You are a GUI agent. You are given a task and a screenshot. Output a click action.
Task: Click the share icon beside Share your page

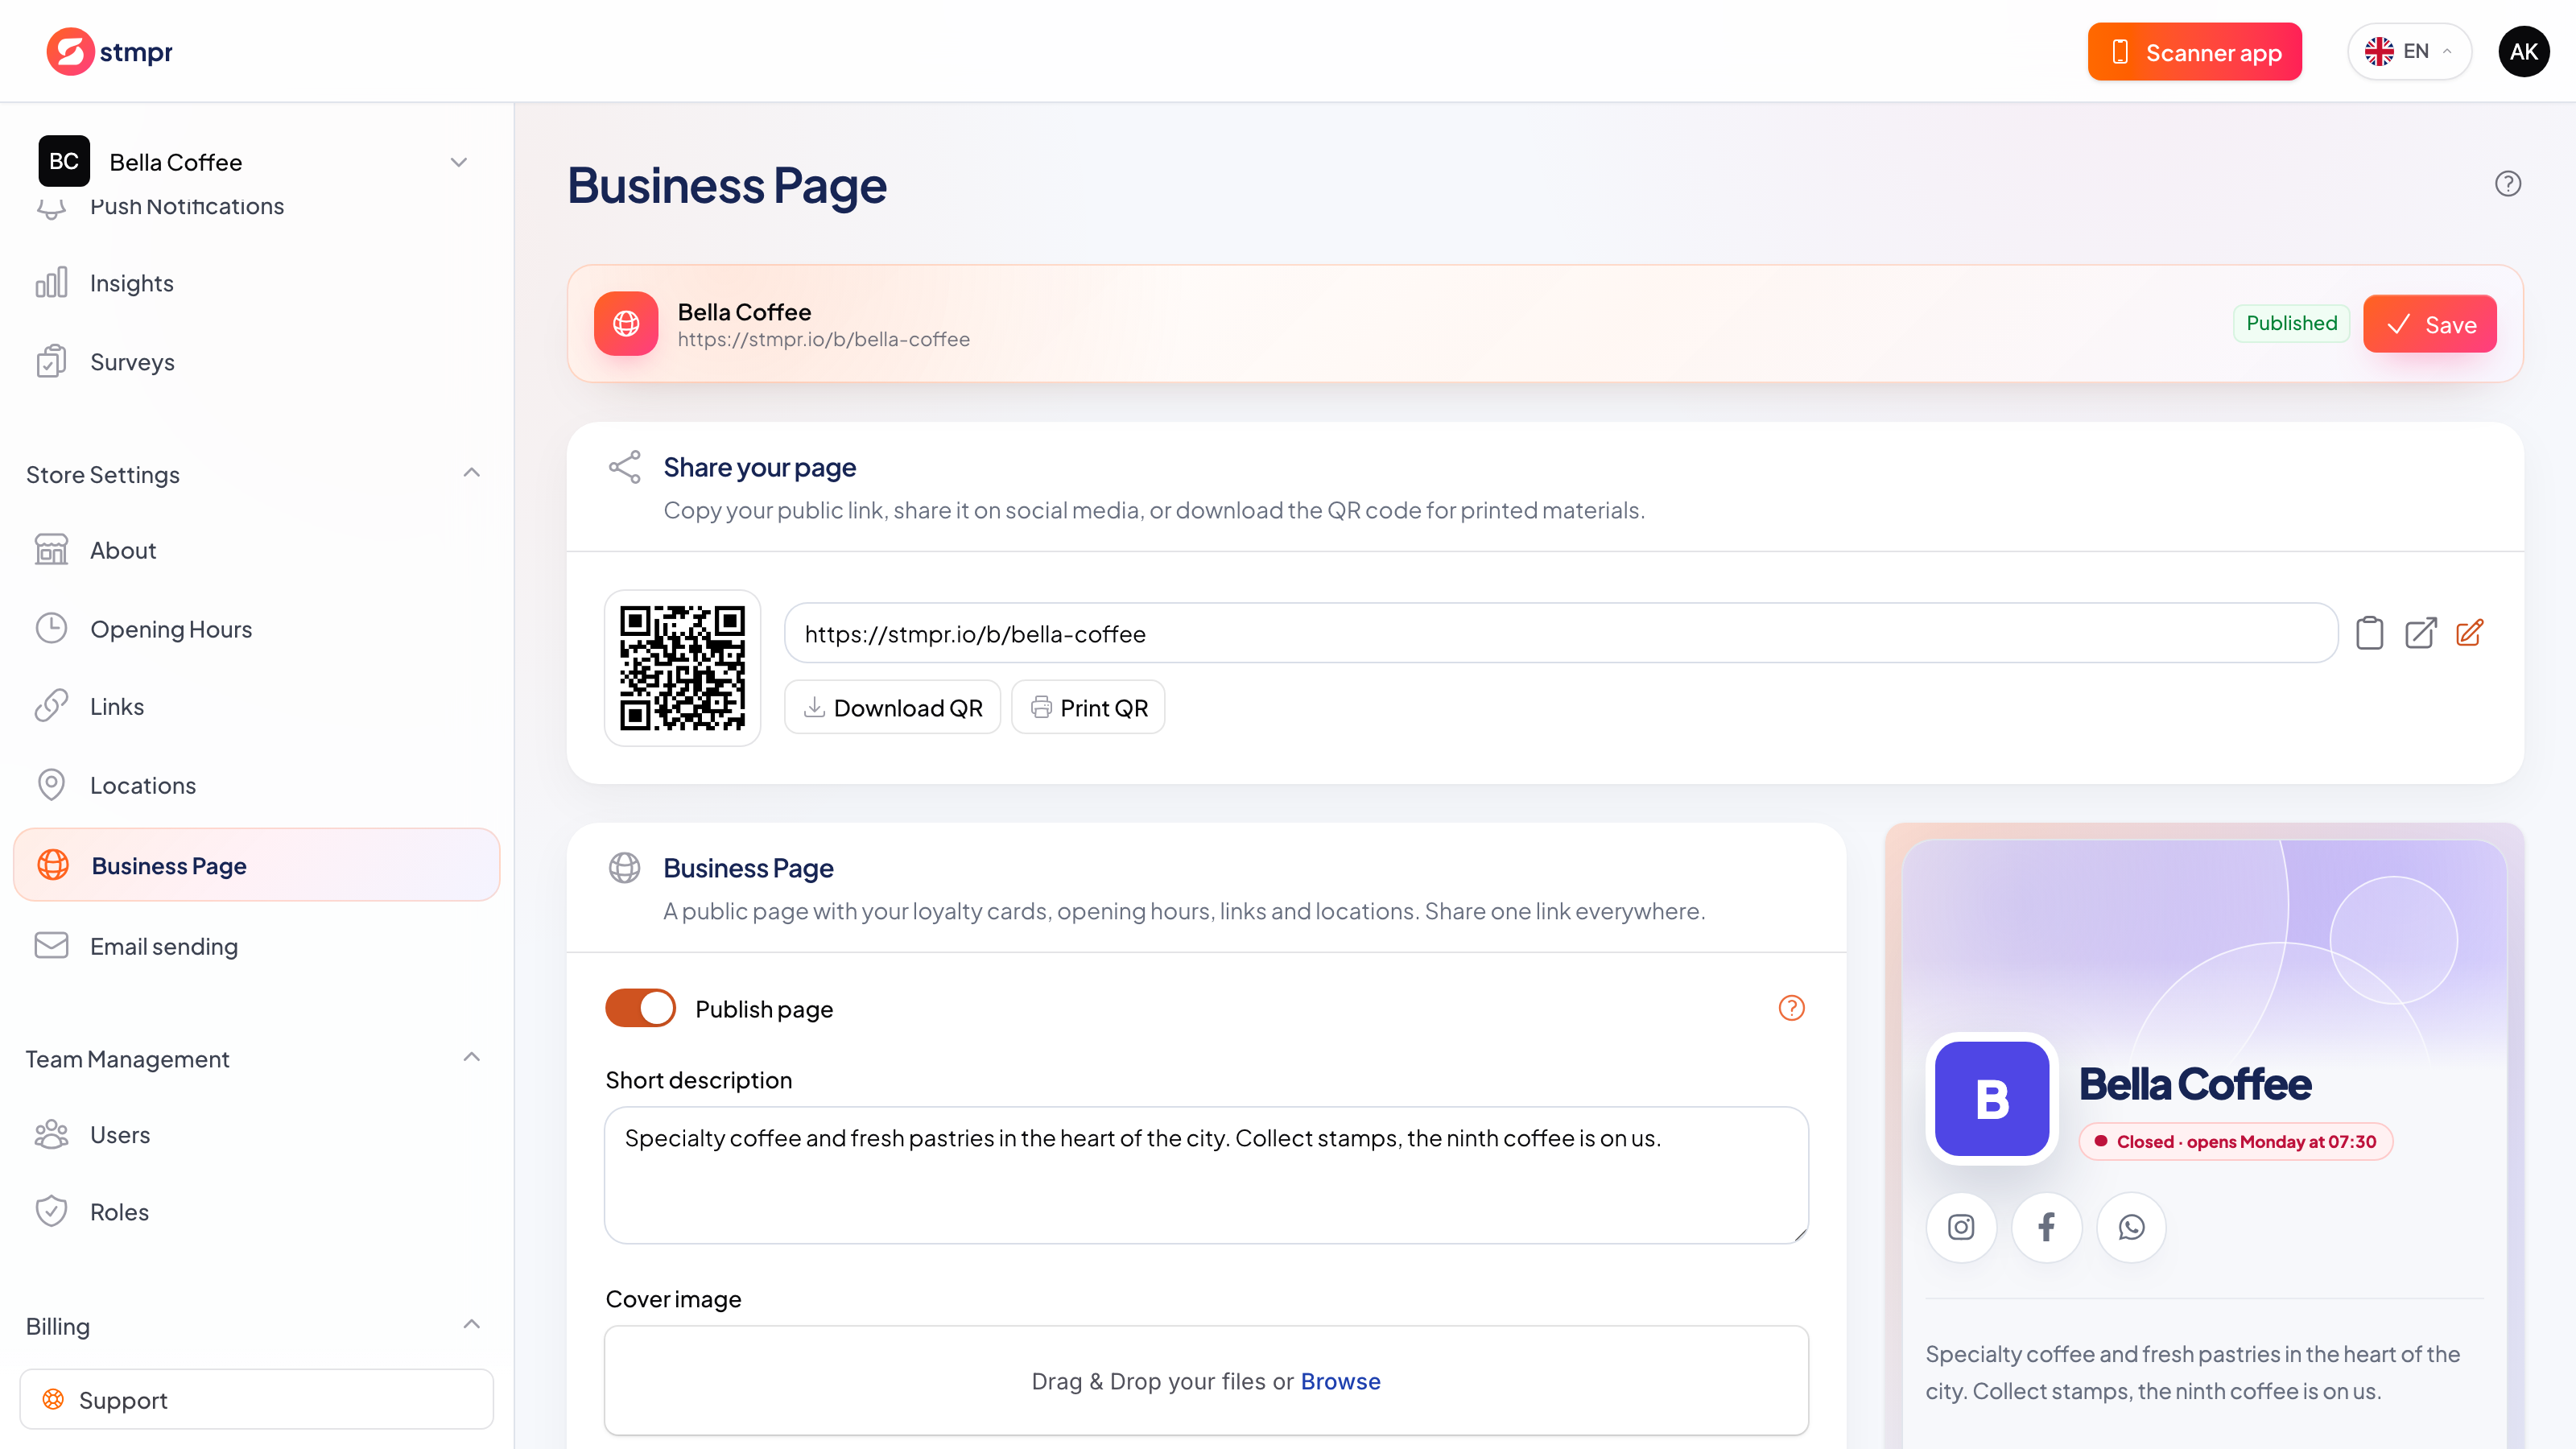(x=625, y=467)
